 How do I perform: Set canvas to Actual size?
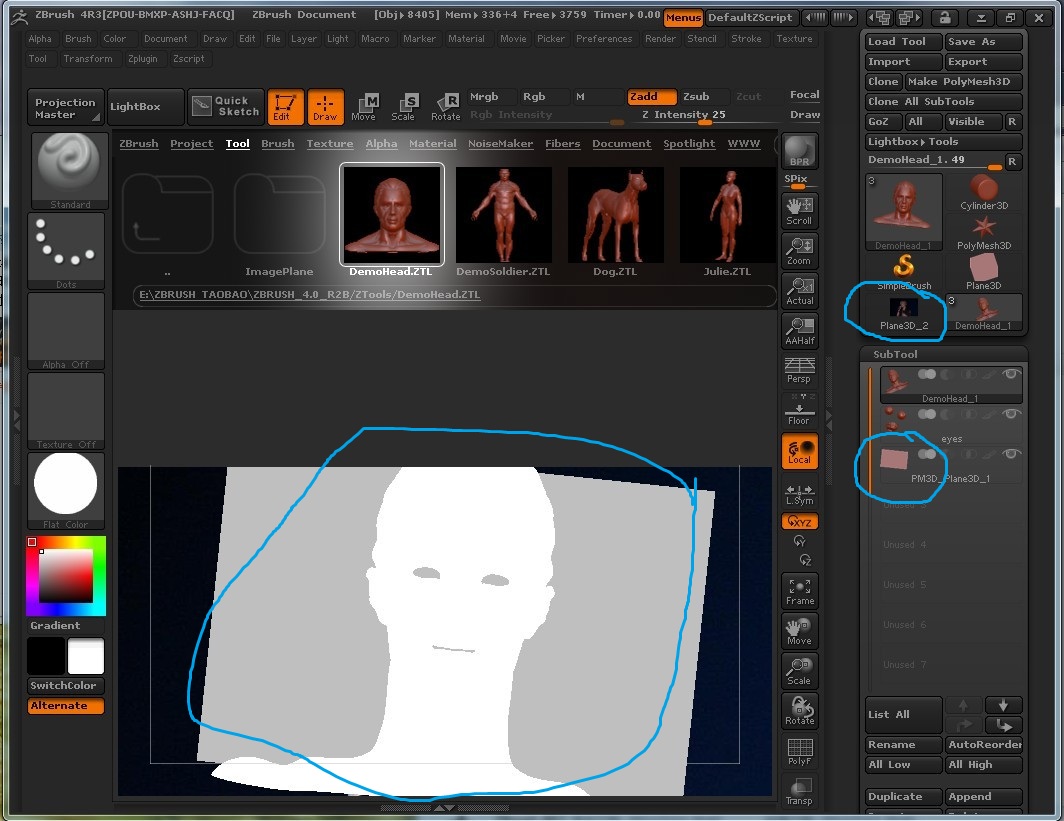(799, 291)
